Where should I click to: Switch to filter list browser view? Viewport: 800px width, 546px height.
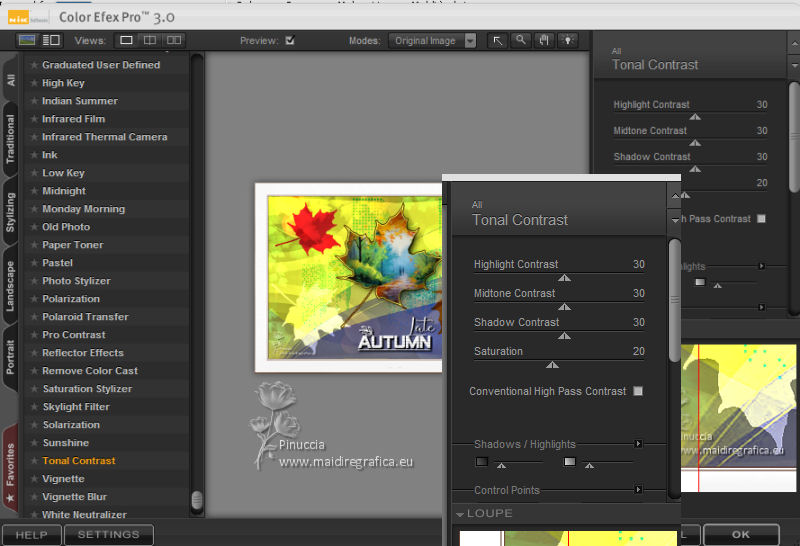click(51, 40)
